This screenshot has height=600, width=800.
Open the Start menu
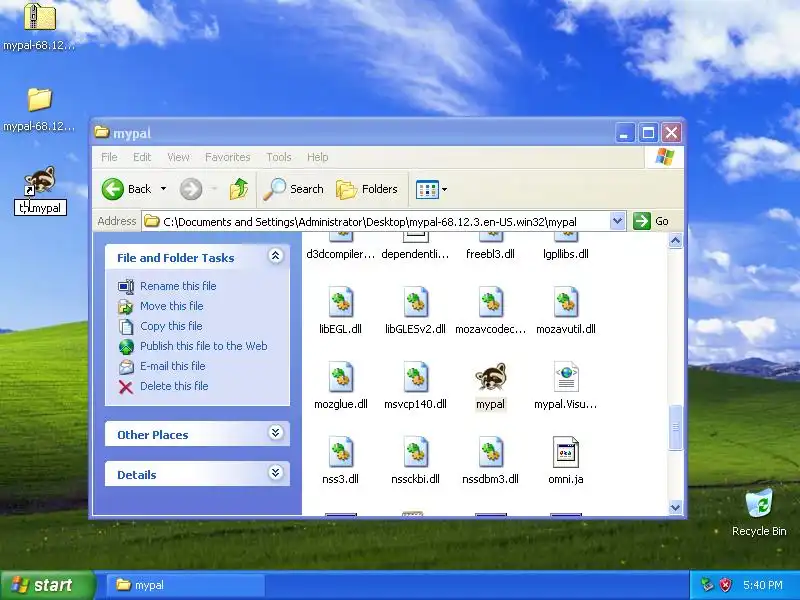click(47, 585)
